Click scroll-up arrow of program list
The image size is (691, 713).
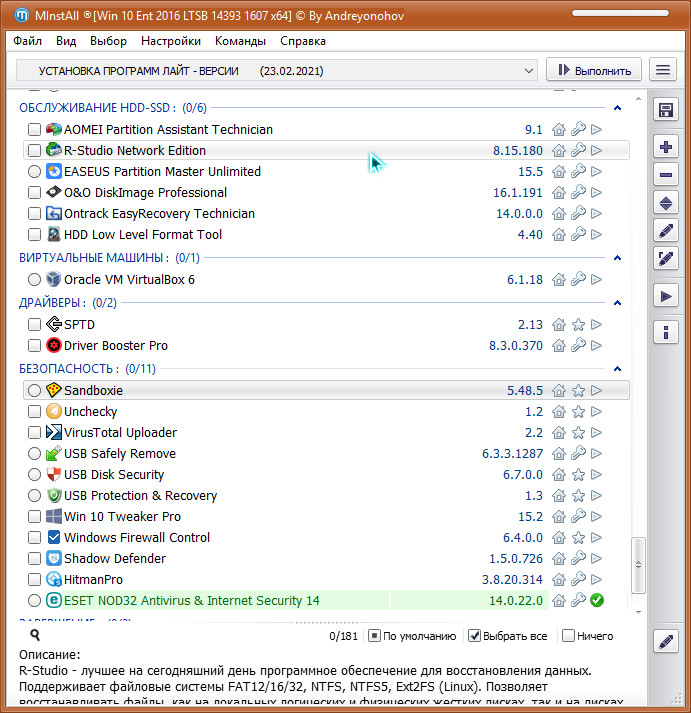coord(638,99)
